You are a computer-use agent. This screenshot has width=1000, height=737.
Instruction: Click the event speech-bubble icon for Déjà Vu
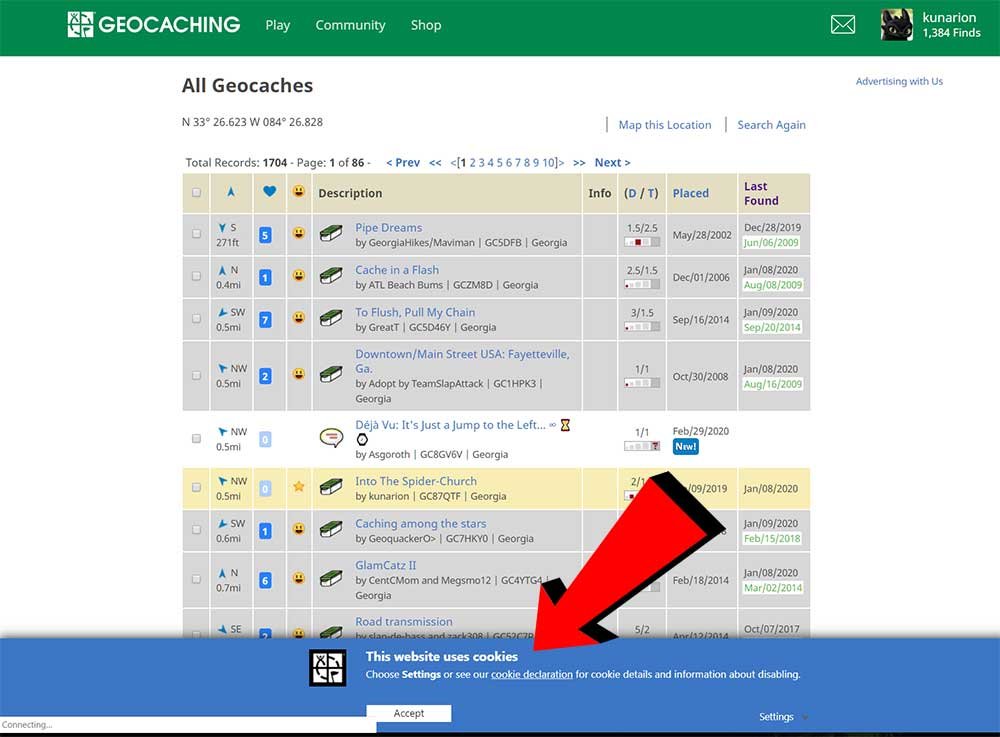[331, 437]
